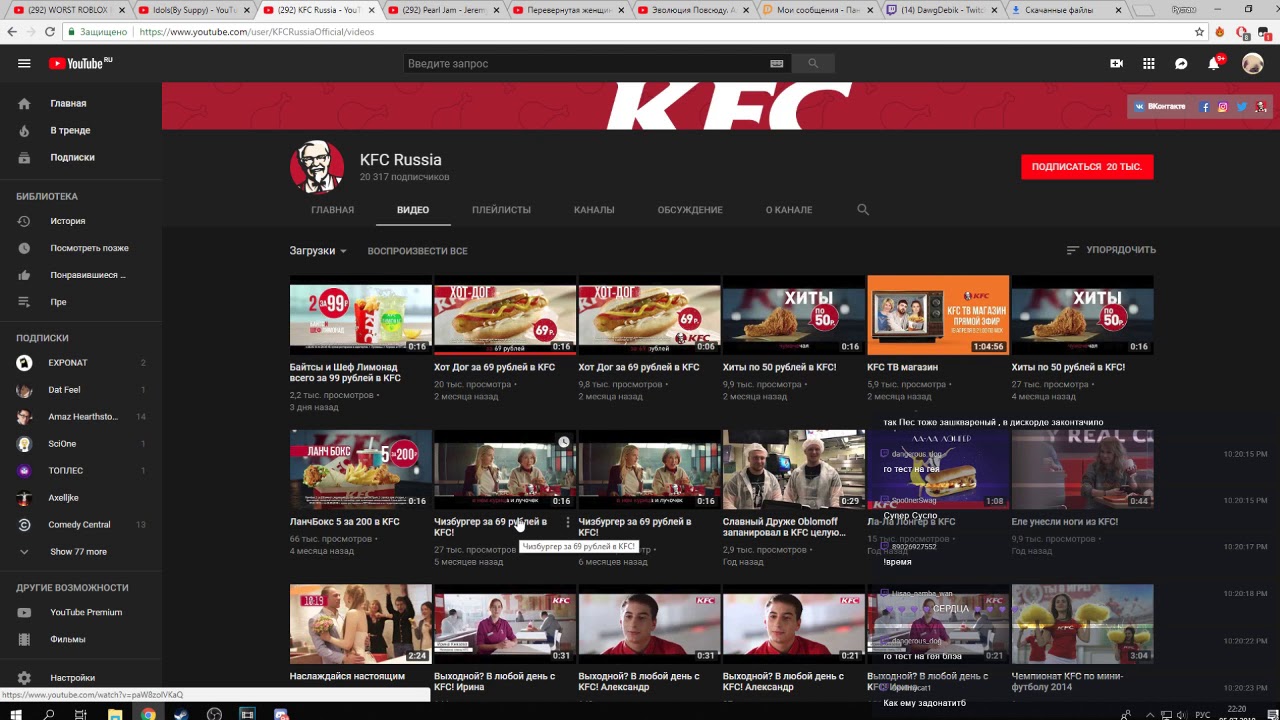Open the Comedy Central subscription channel
Screen dimensions: 1280x720
[x=81, y=524]
